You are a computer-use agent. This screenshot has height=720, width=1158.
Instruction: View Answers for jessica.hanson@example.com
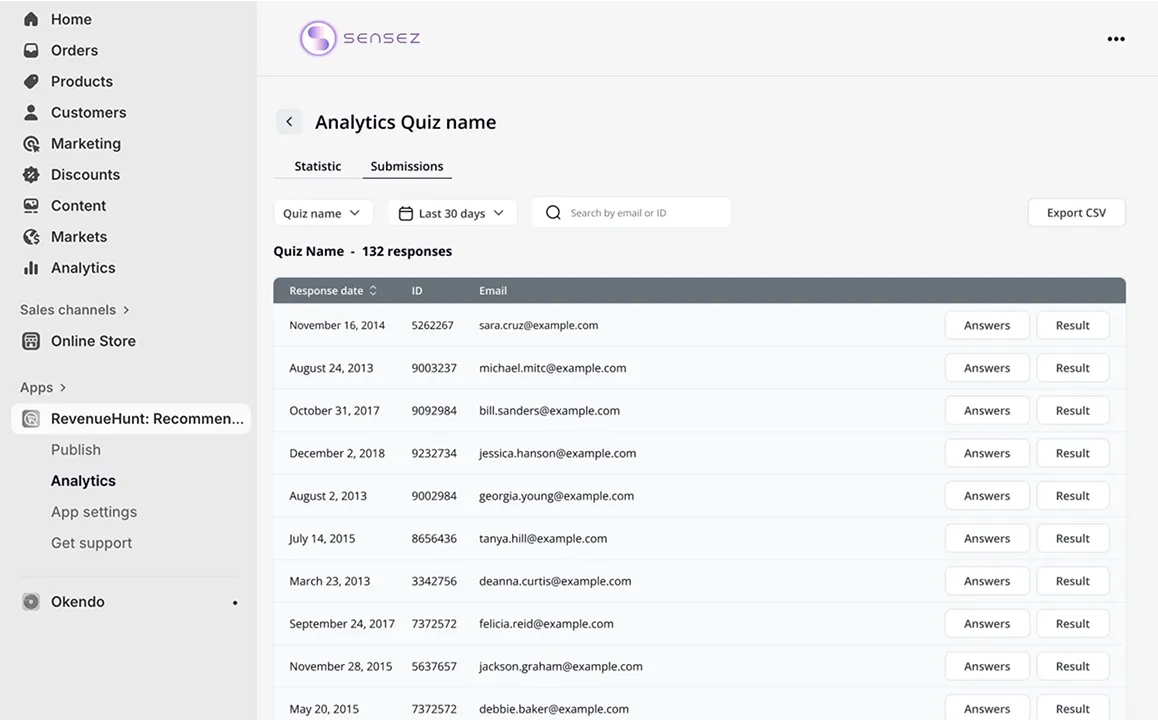coord(987,453)
